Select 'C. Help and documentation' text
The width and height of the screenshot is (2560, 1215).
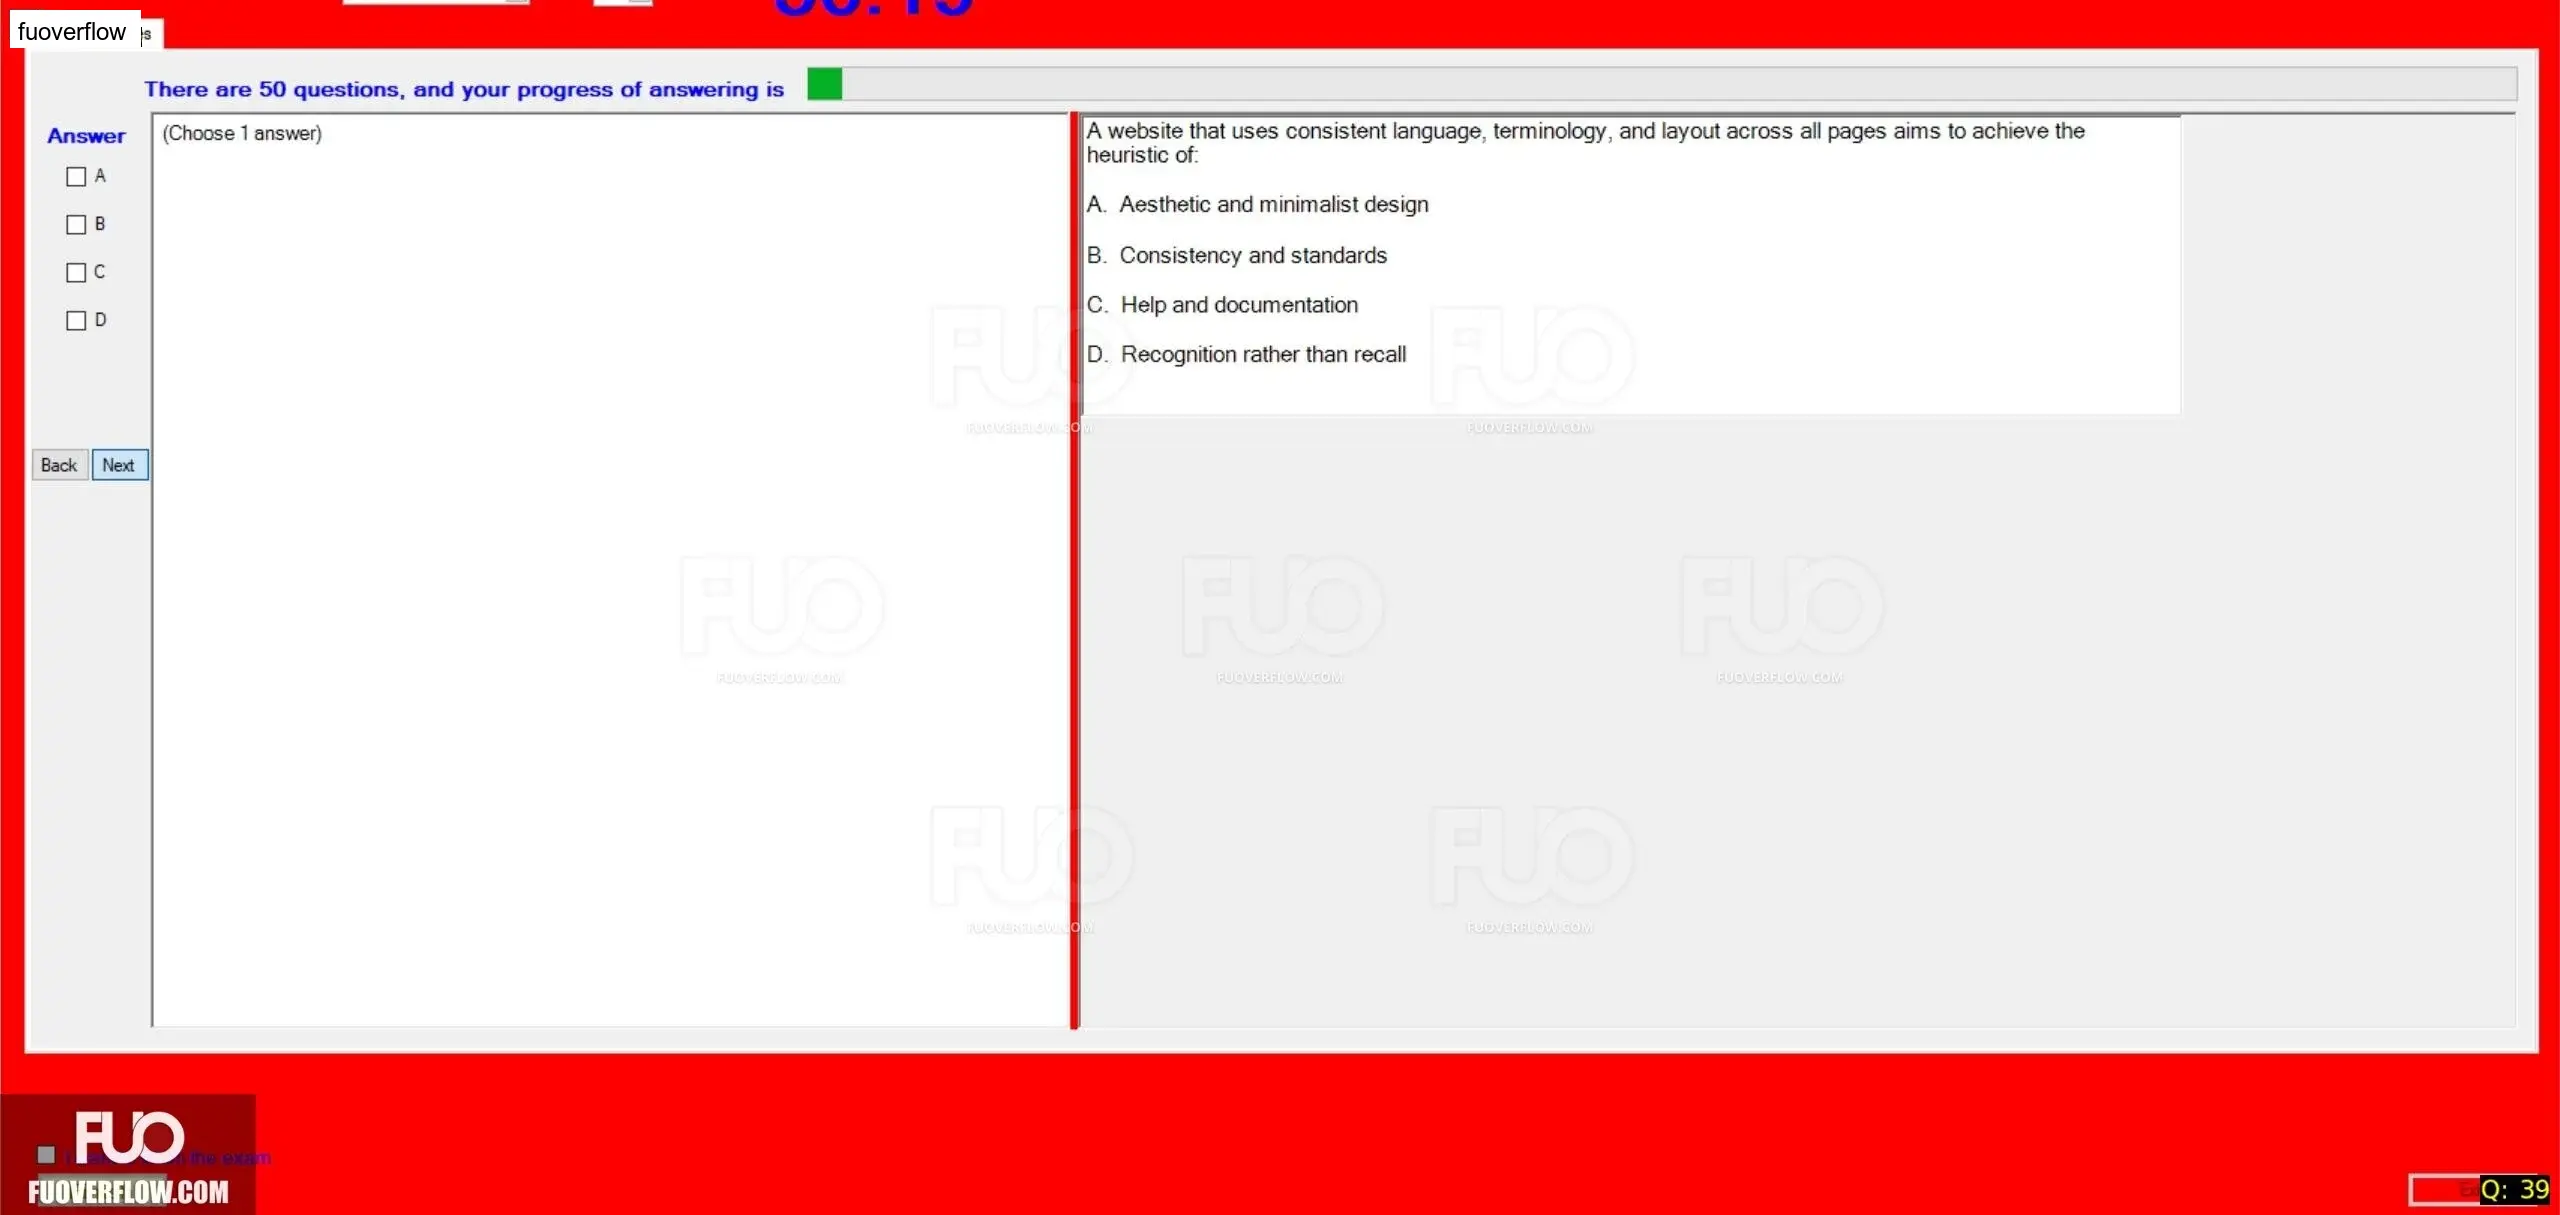tap(1223, 305)
